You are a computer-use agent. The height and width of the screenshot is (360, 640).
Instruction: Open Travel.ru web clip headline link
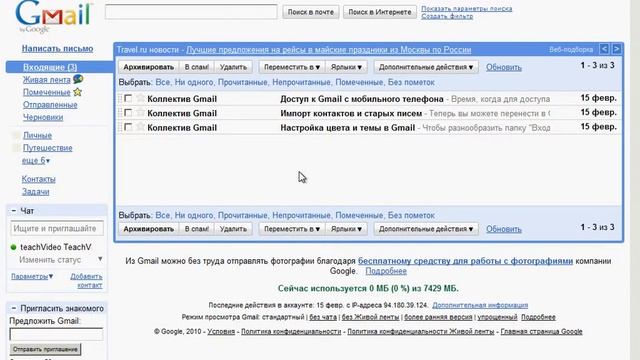tap(329, 50)
